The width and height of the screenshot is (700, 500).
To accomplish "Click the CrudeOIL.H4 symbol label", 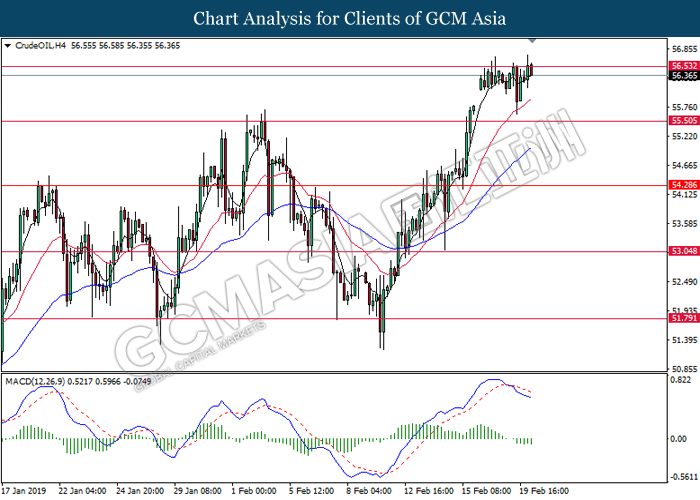I will coord(41,46).
